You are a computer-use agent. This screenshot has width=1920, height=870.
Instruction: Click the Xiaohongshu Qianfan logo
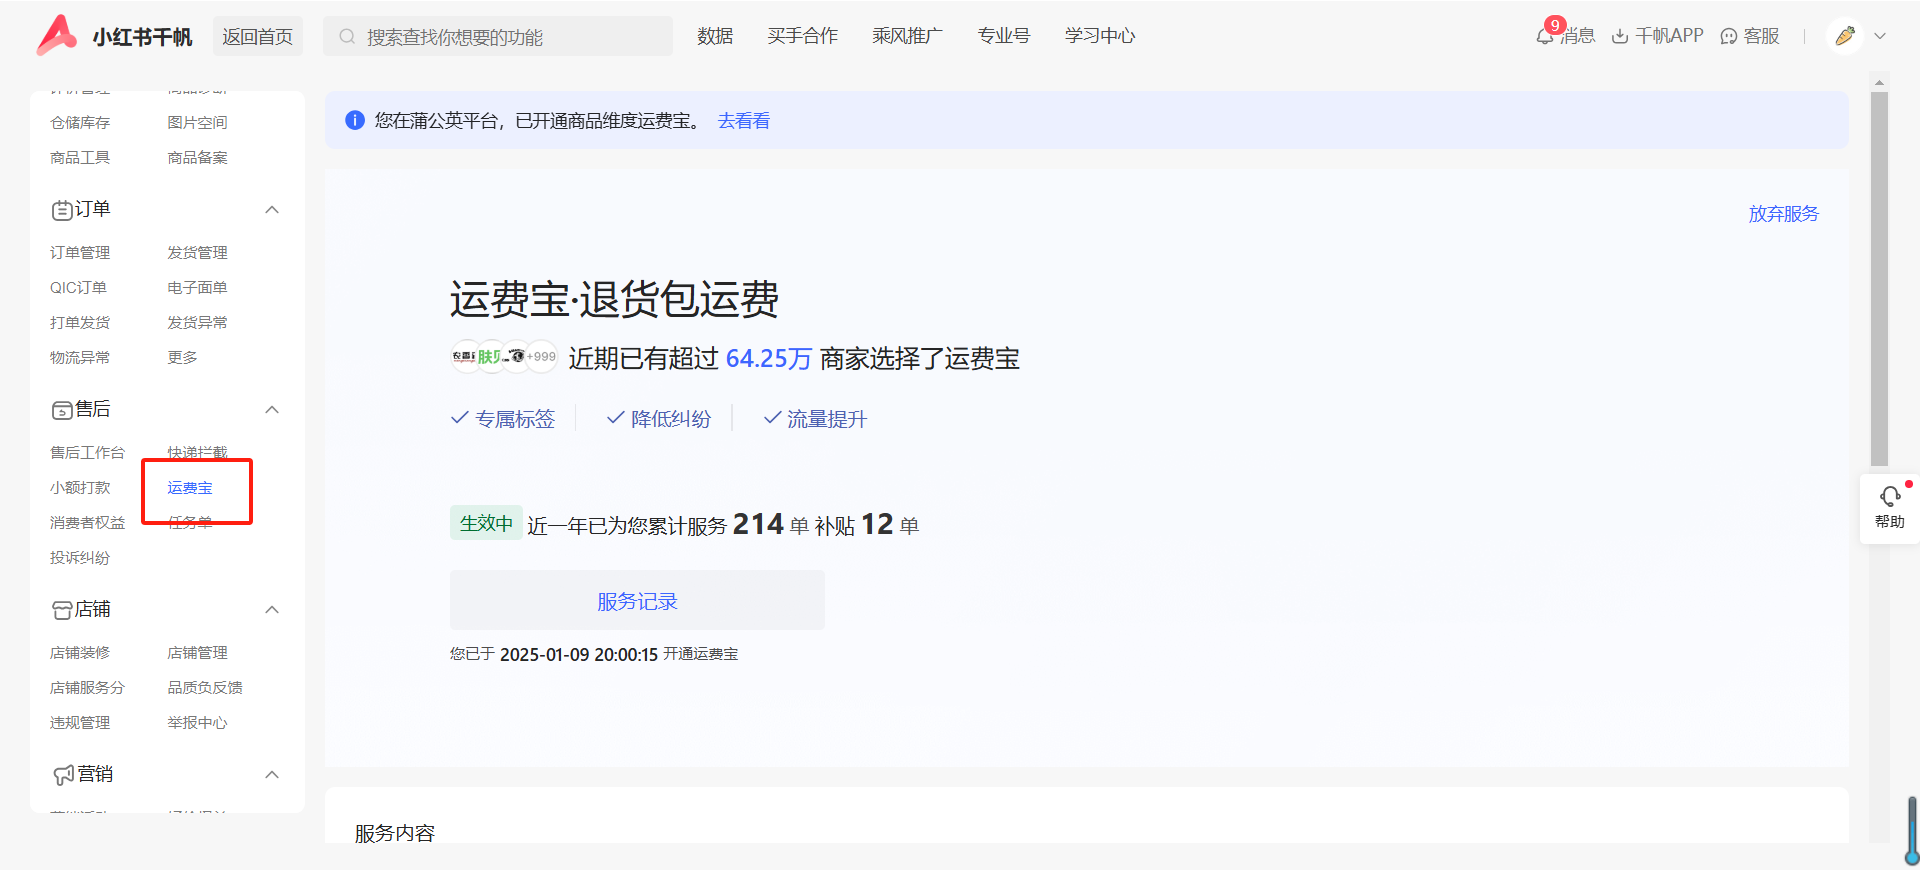click(x=58, y=36)
